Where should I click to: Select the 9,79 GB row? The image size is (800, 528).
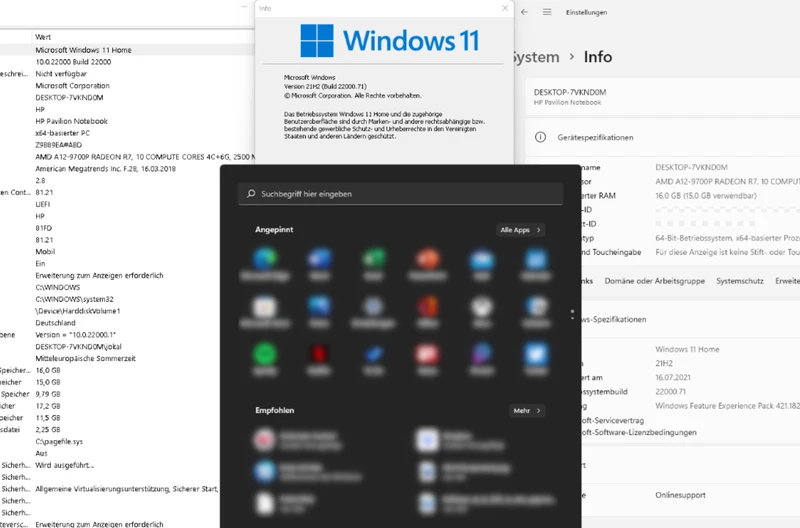(47, 394)
